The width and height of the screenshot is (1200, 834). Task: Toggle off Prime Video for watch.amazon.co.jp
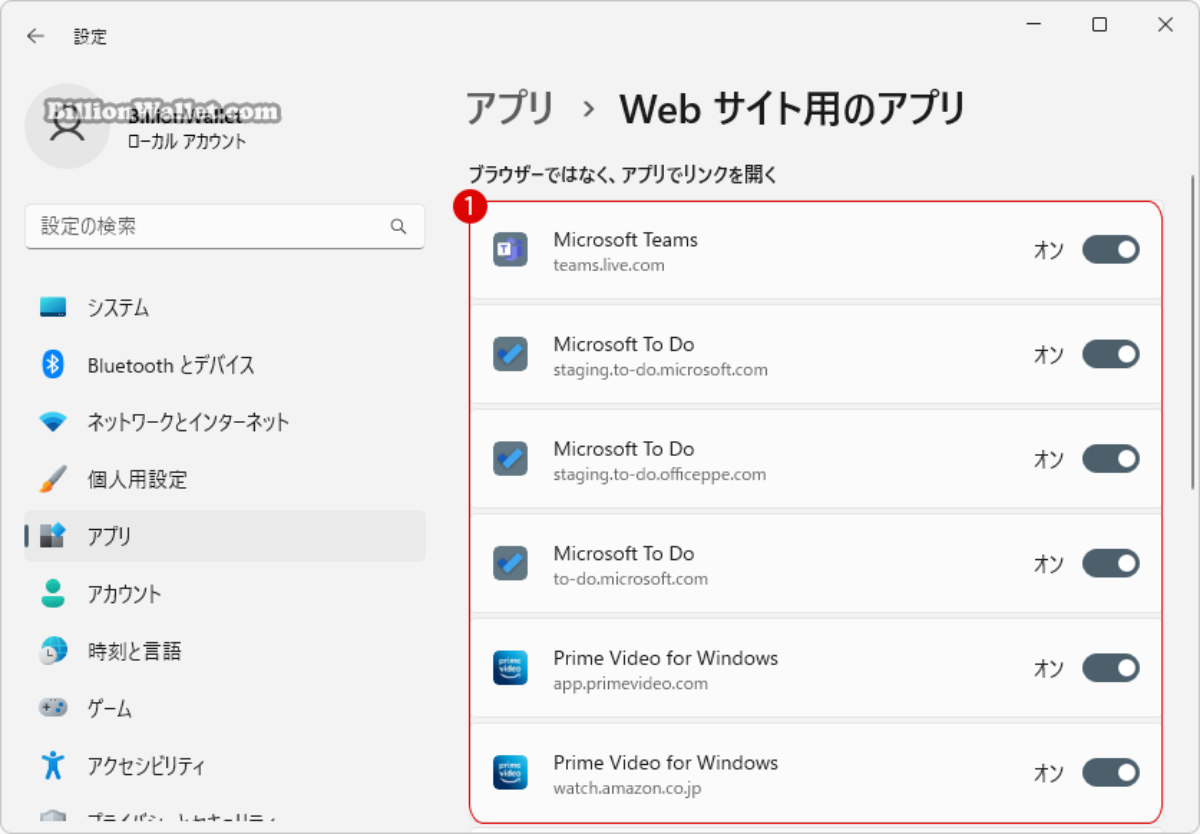[1110, 772]
